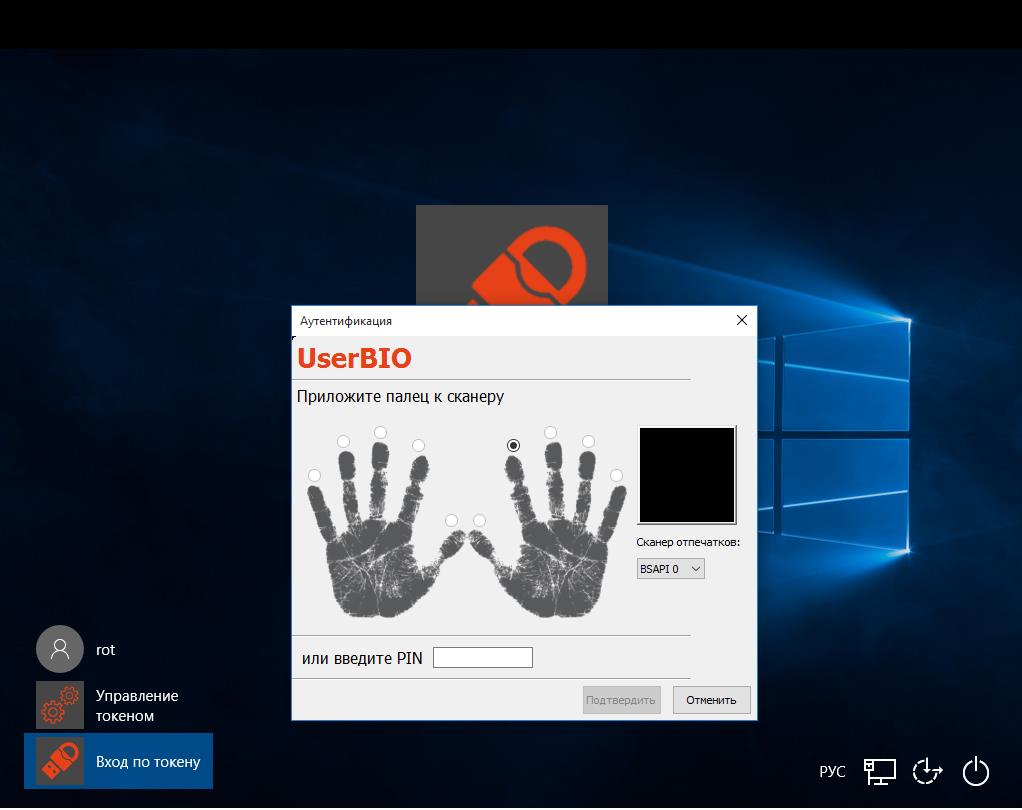Click the power options icon
The height and width of the screenshot is (810, 1022).
(976, 772)
